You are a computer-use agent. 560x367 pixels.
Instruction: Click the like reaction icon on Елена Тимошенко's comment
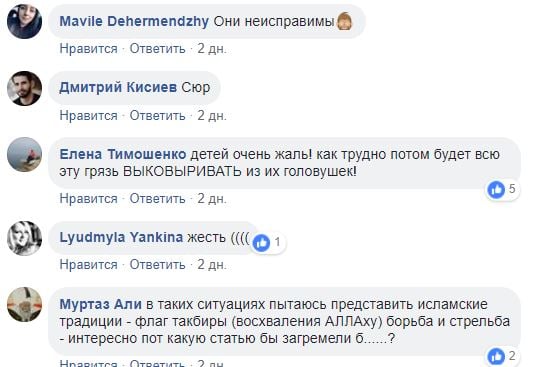[x=496, y=189]
